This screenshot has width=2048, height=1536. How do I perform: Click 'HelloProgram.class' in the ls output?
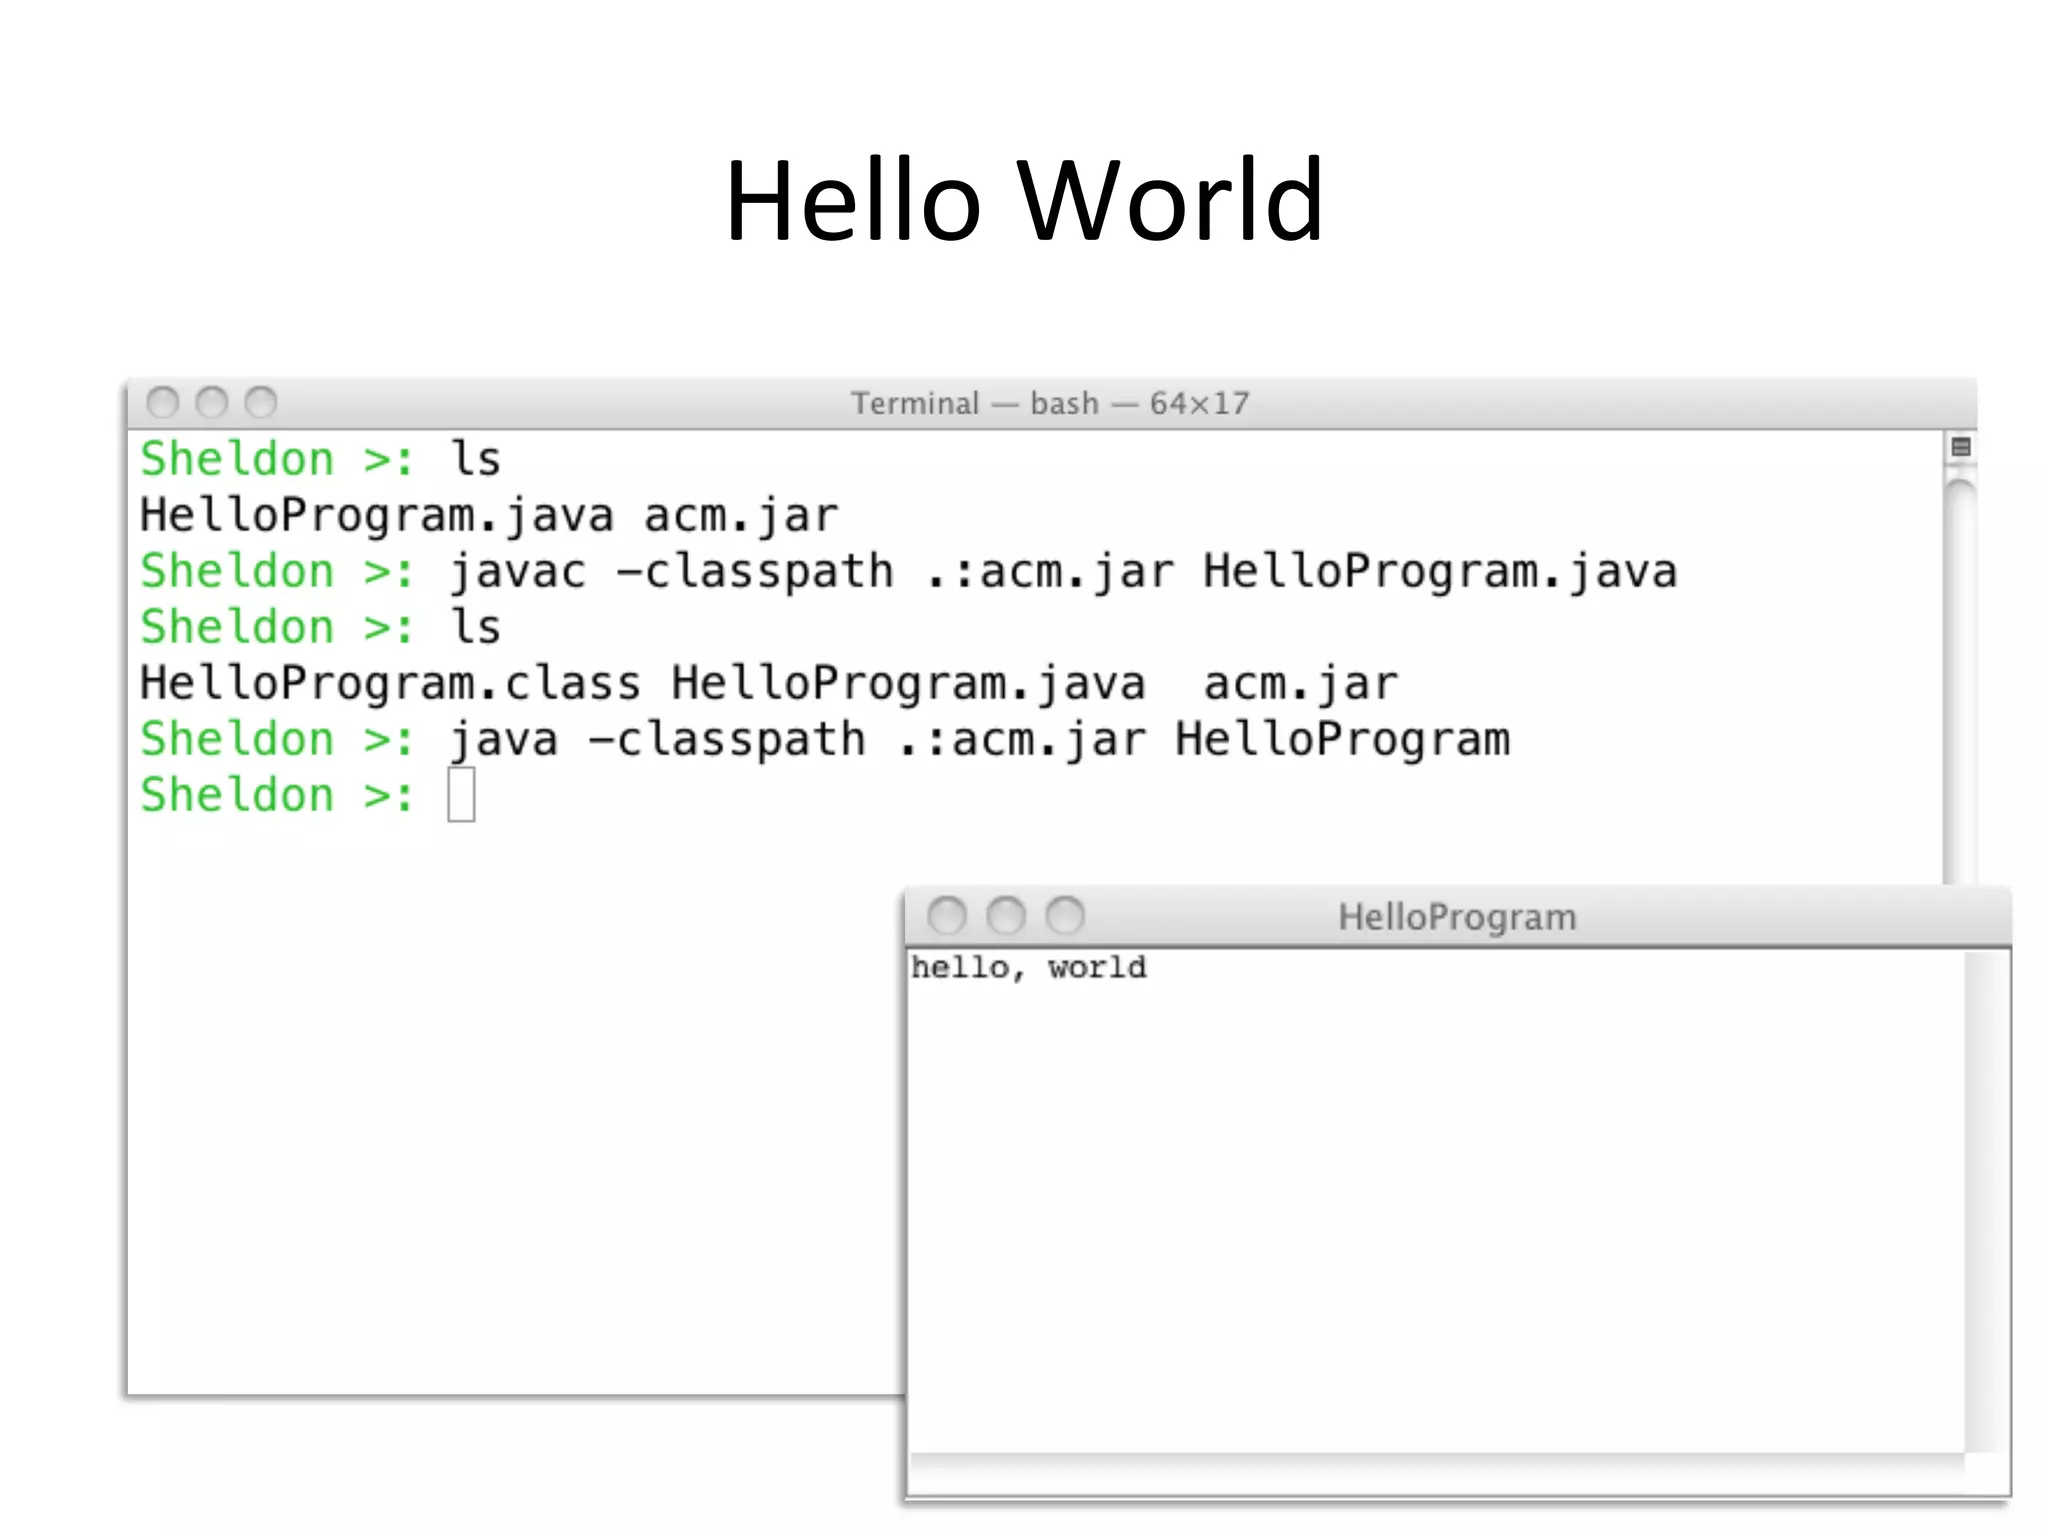click(390, 684)
